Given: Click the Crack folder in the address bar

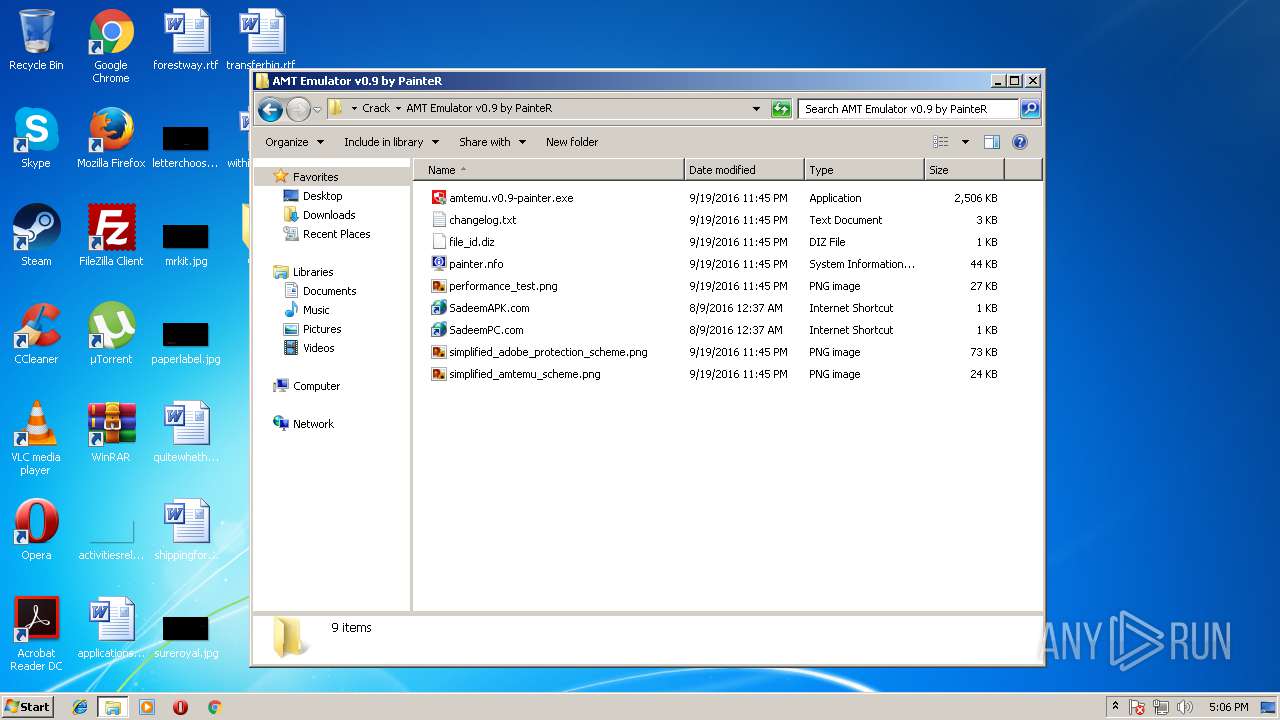Looking at the screenshot, I should click(x=376, y=108).
